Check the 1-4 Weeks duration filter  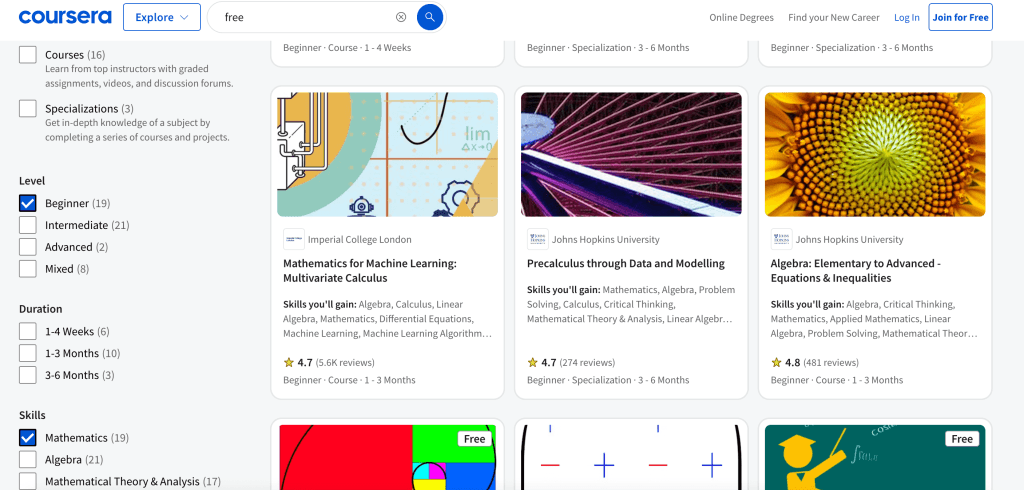tap(28, 331)
